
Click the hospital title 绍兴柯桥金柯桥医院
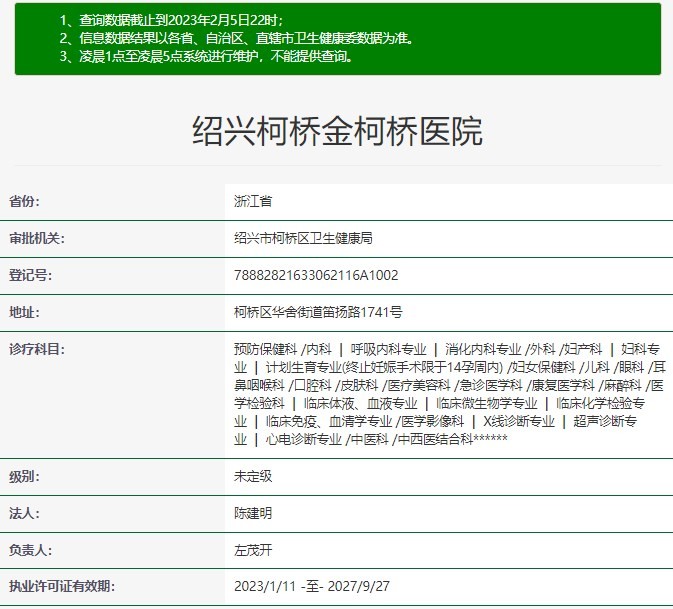click(x=337, y=131)
